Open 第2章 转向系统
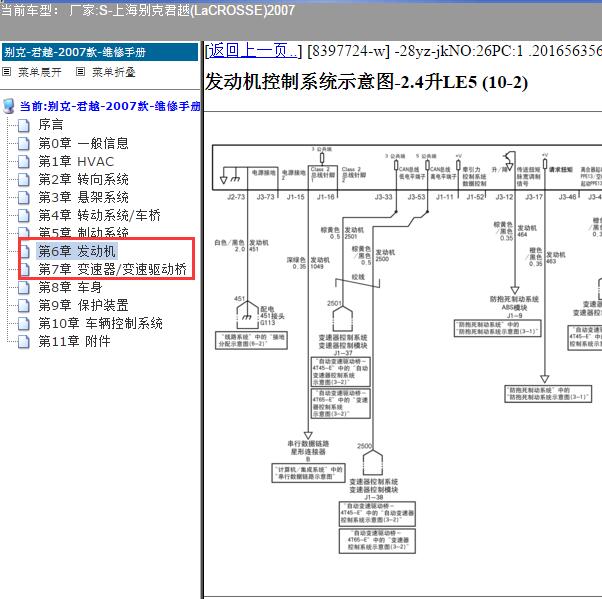This screenshot has height=599, width=602. click(83, 179)
